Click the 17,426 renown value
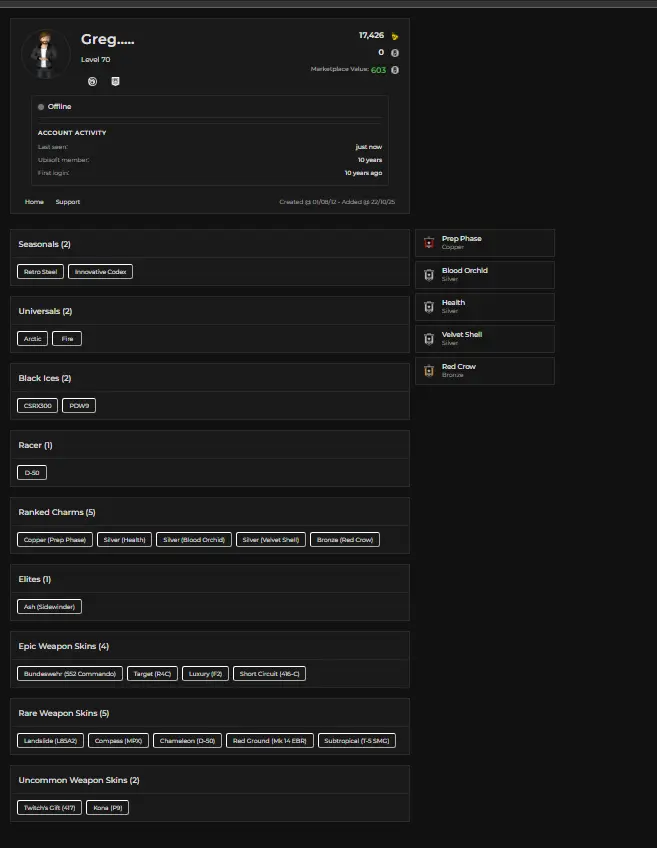This screenshot has width=657, height=848. click(371, 36)
